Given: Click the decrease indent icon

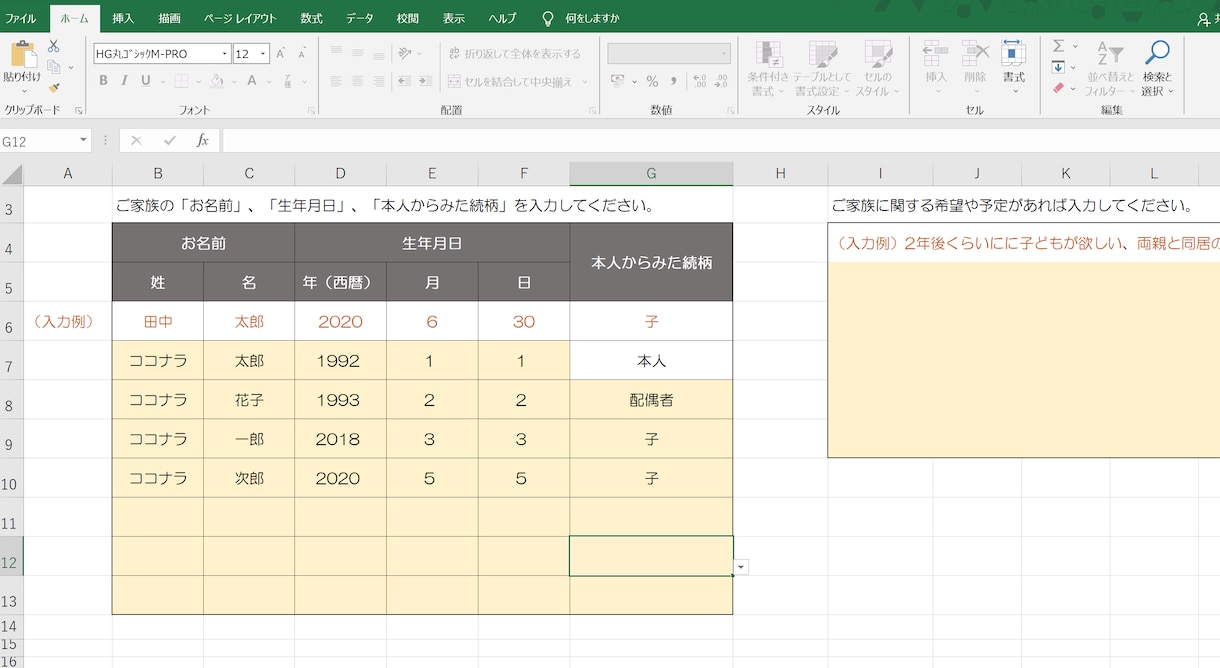Looking at the screenshot, I should click(405, 81).
